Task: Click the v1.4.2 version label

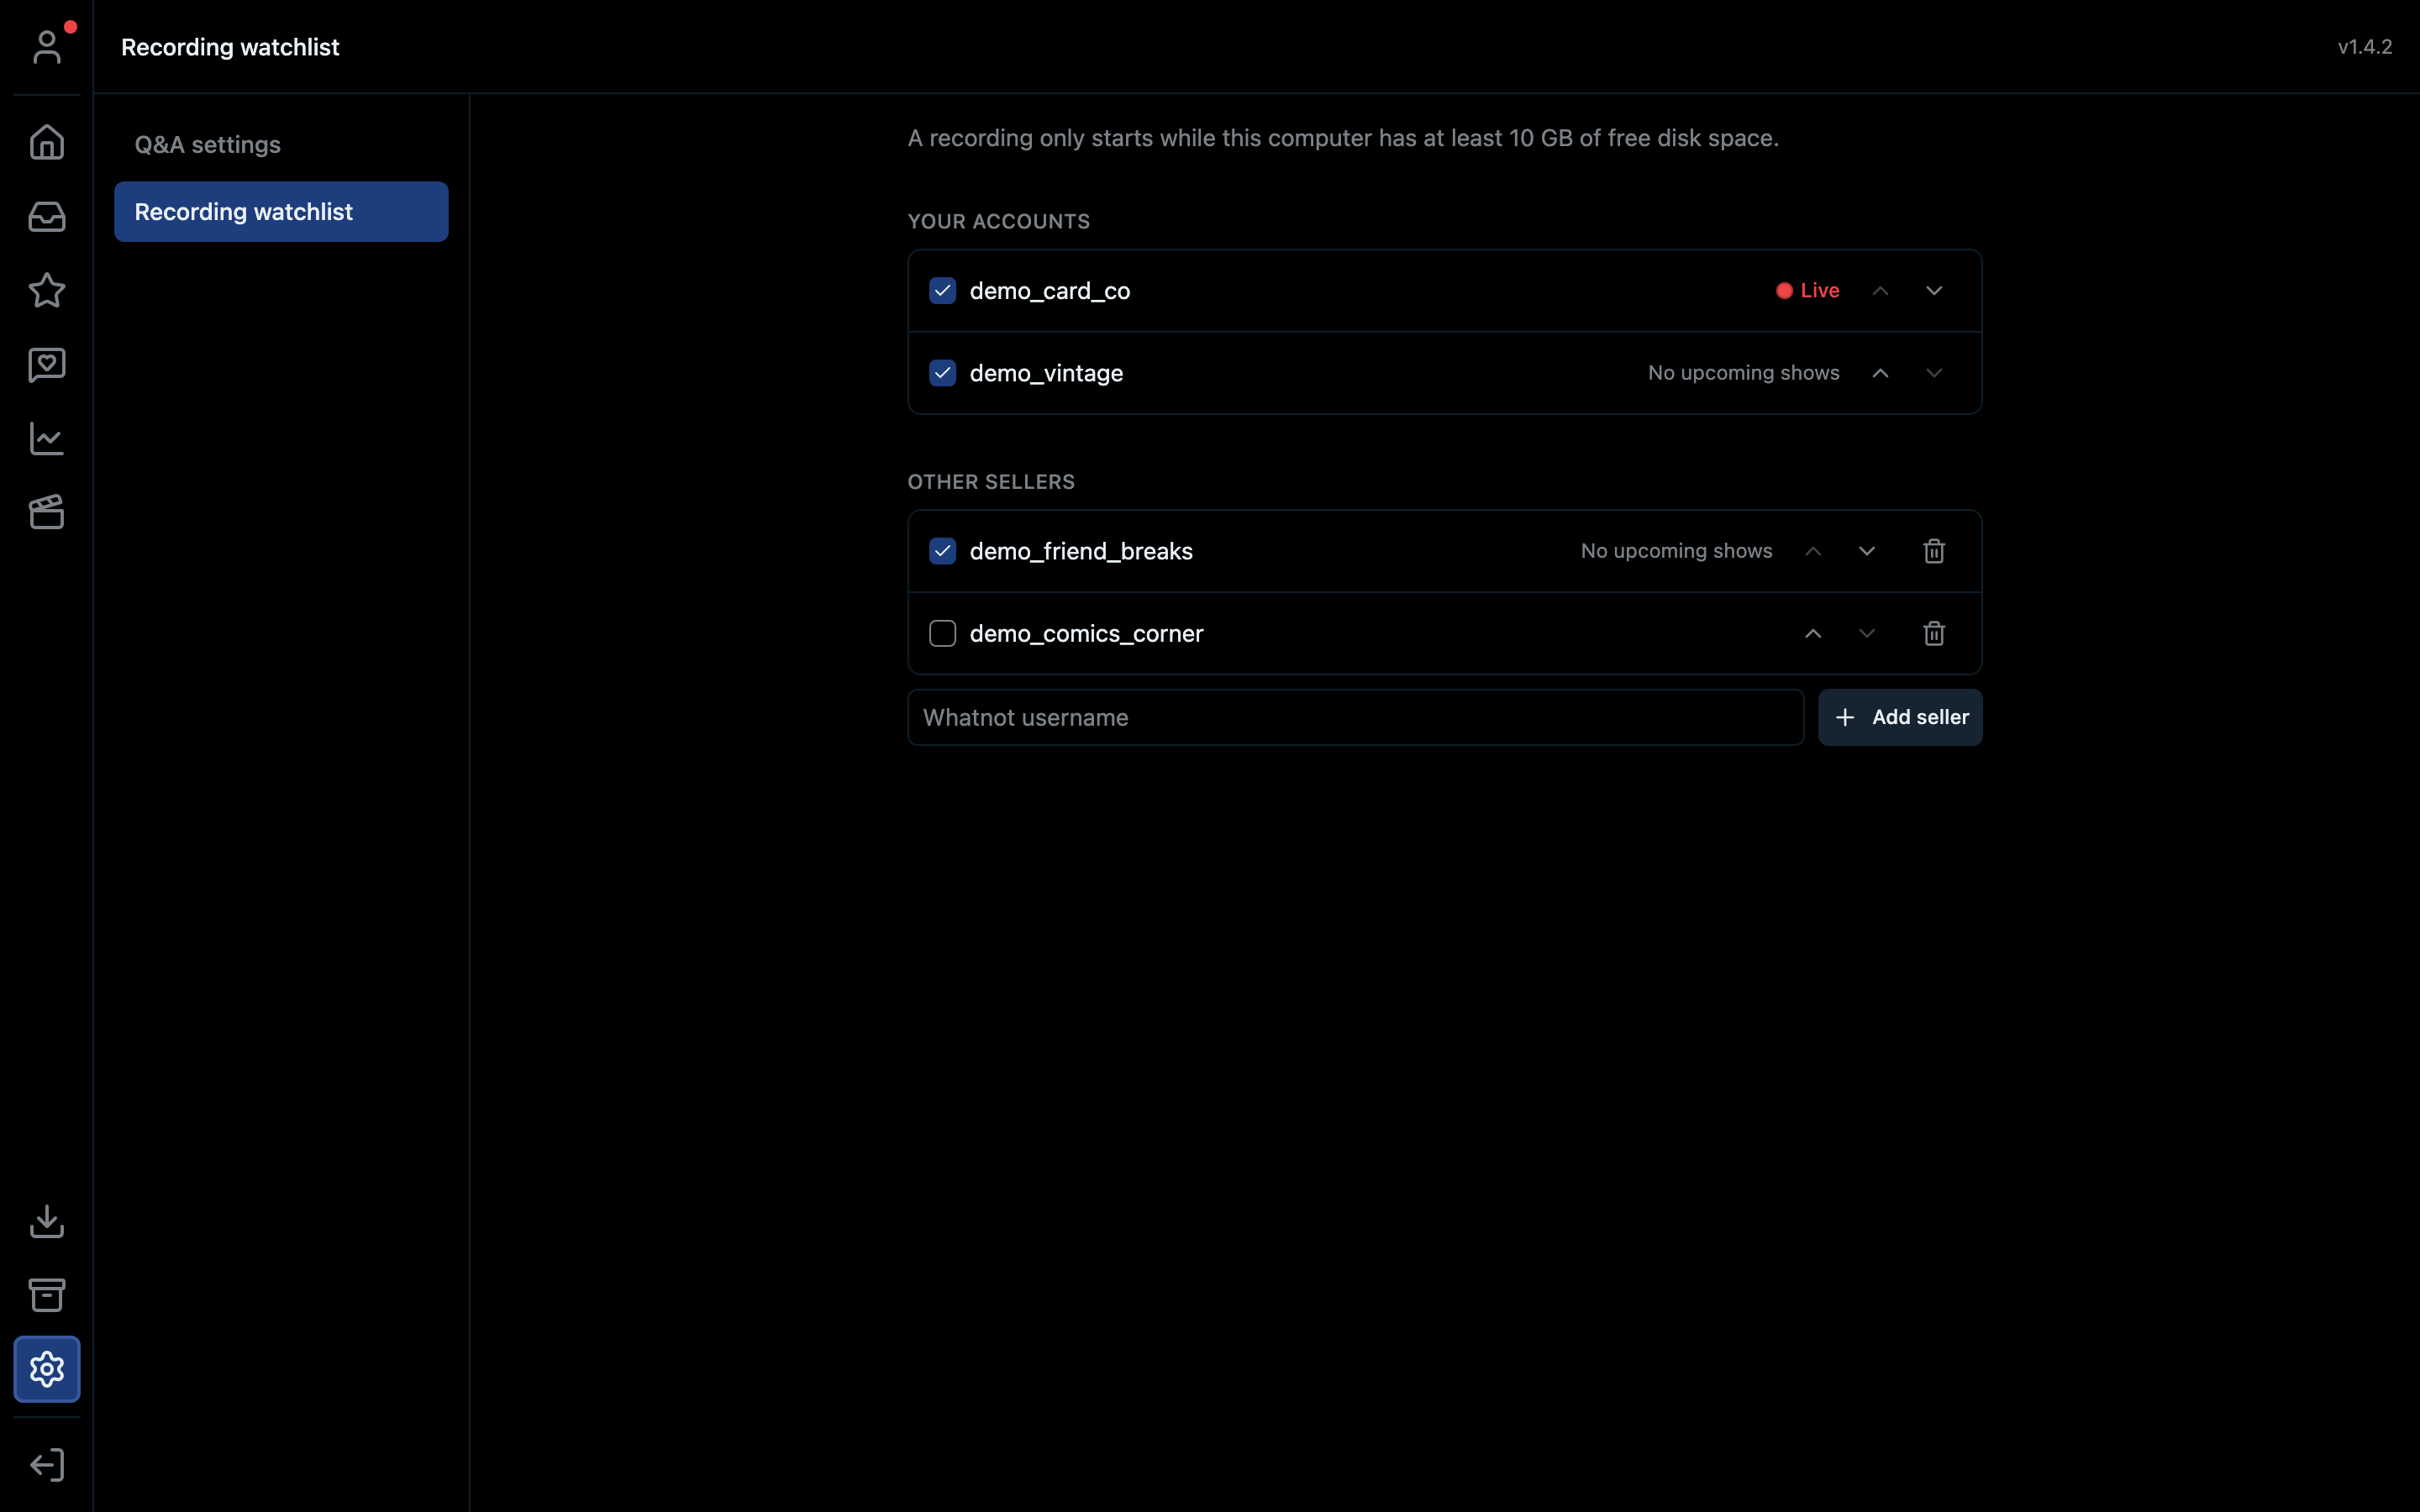Action: pos(2364,46)
